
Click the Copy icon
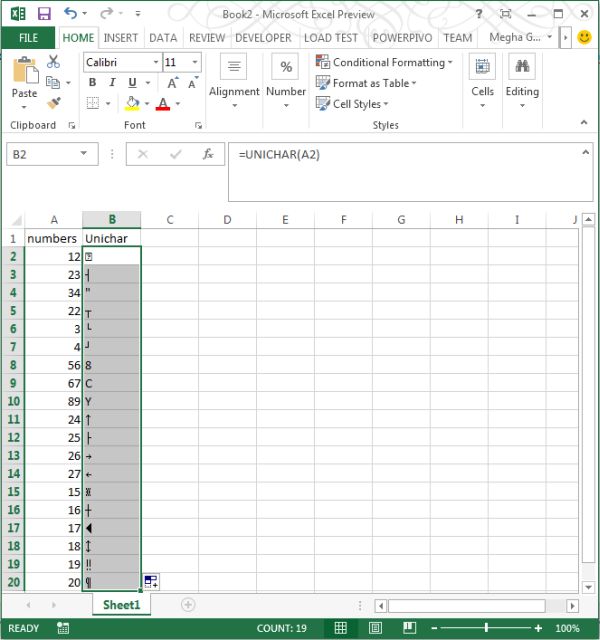(x=53, y=82)
